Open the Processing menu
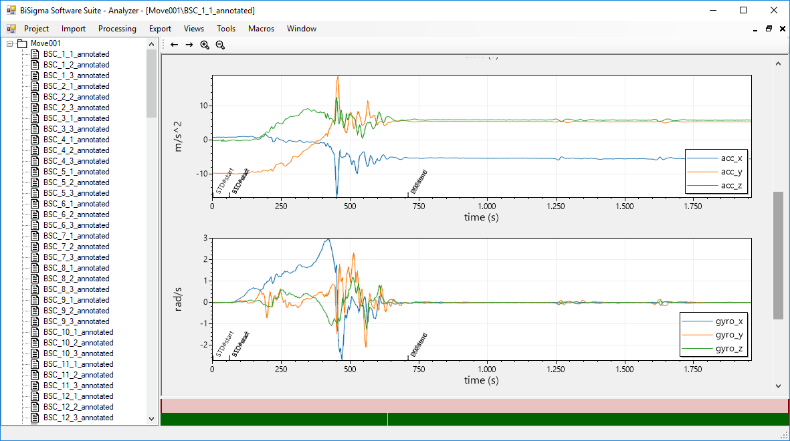Viewport: 790px width, 441px height. pos(117,29)
